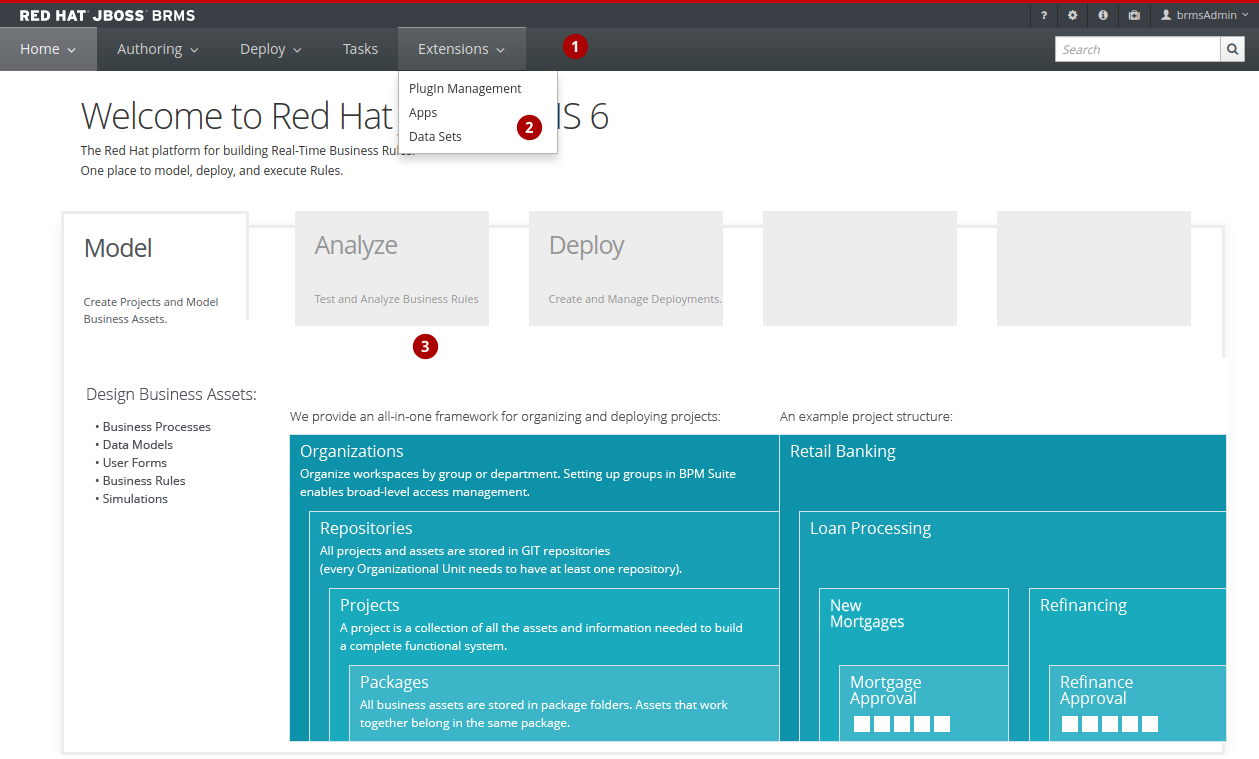1259x759 pixels.
Task: Click the magnifier search button
Action: coord(1233,49)
